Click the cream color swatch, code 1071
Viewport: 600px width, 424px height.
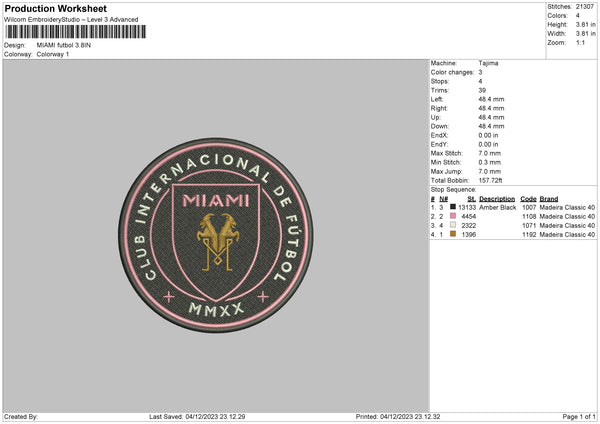(x=453, y=225)
